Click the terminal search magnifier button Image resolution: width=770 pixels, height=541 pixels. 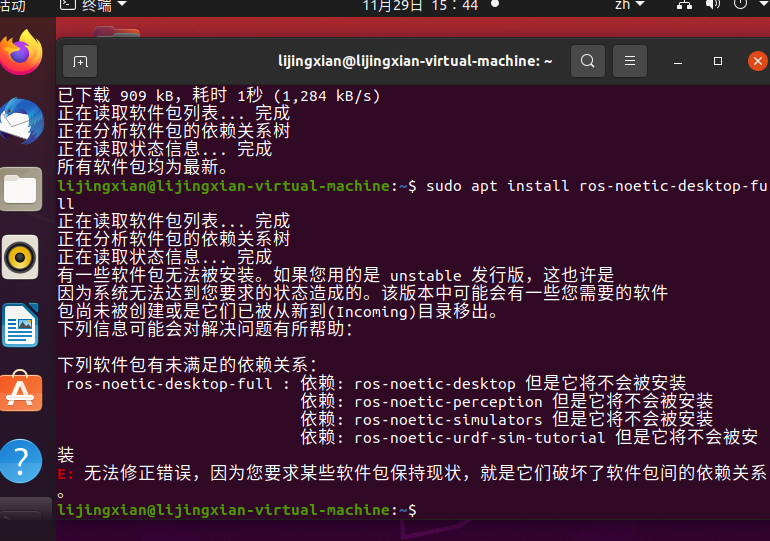click(x=587, y=61)
